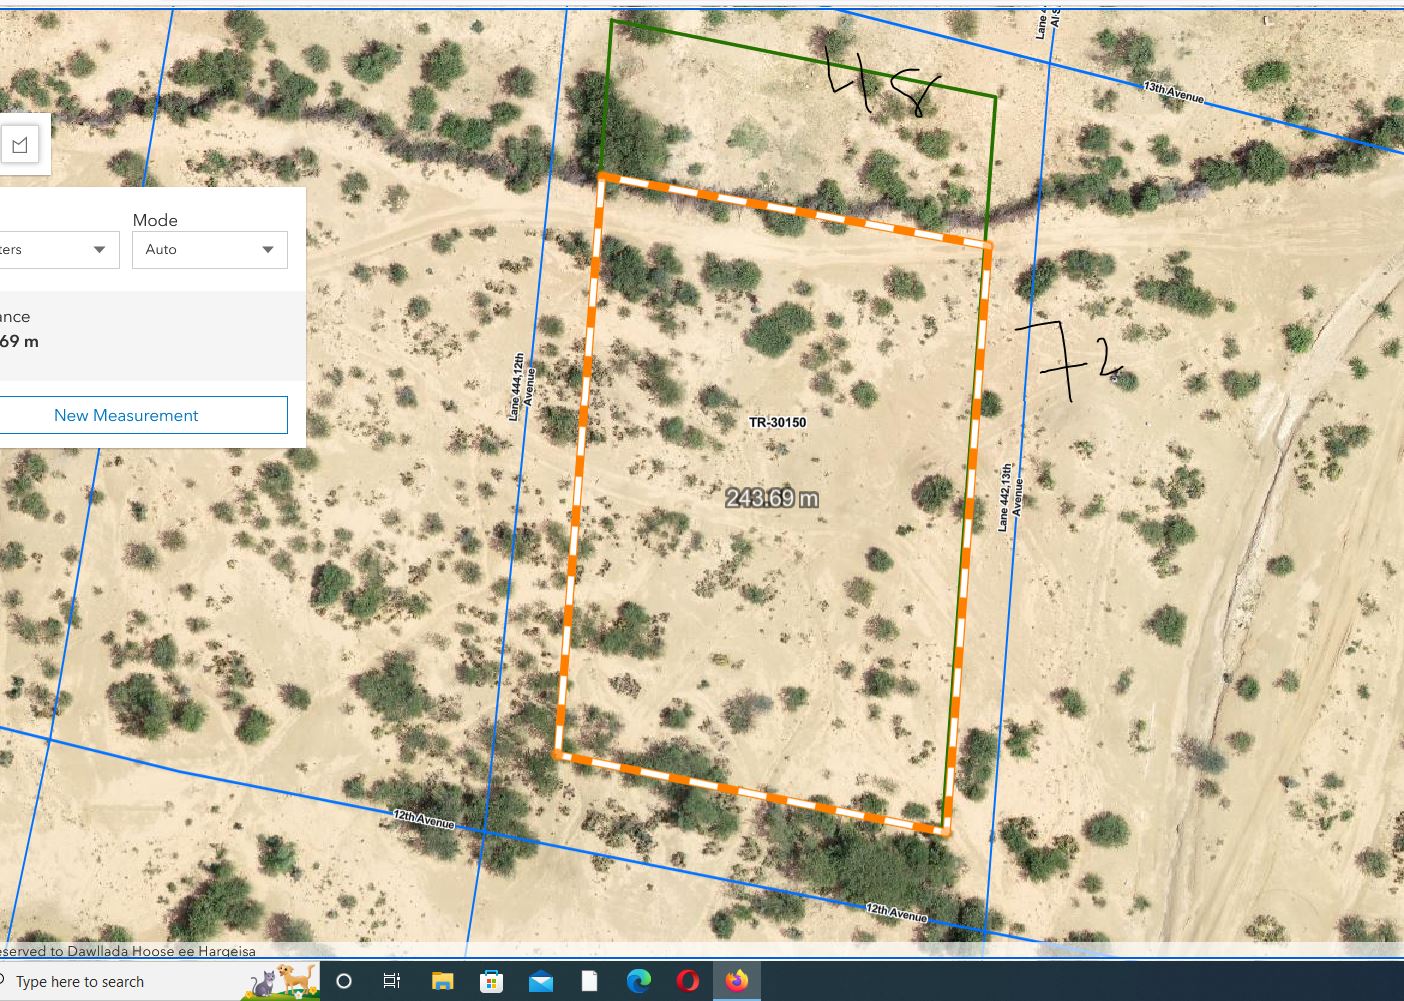Screen dimensions: 1404x1001
Task: Click the 243.69 m measurement label
Action: click(x=772, y=497)
